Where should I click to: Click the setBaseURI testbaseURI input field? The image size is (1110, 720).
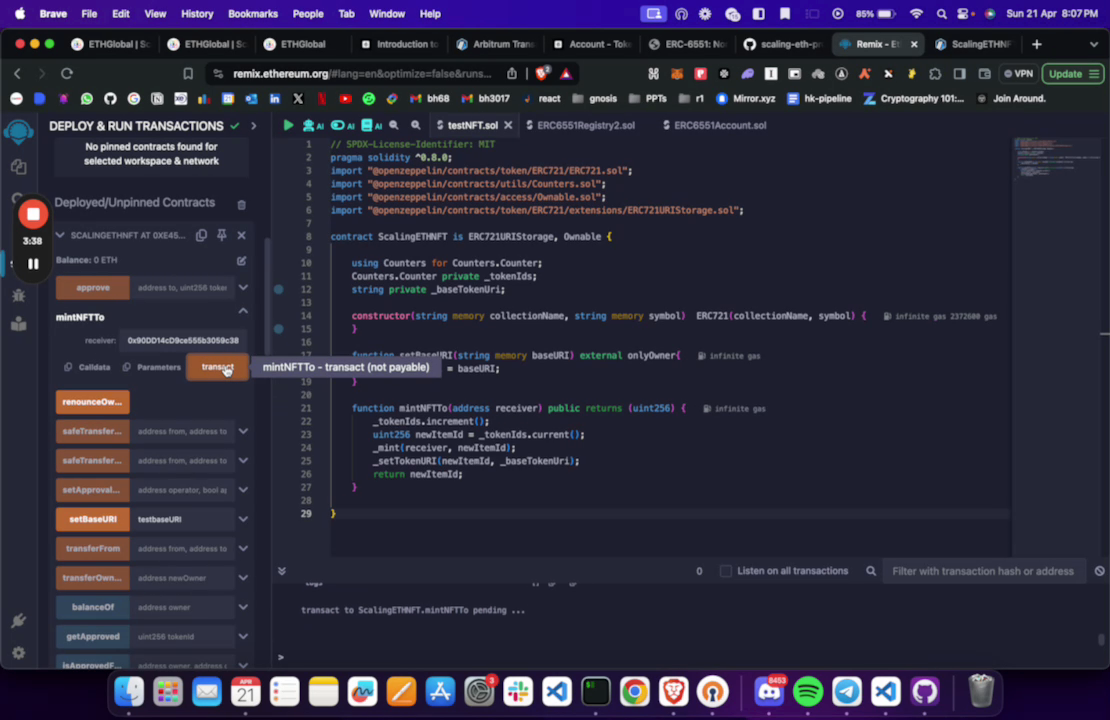[183, 519]
